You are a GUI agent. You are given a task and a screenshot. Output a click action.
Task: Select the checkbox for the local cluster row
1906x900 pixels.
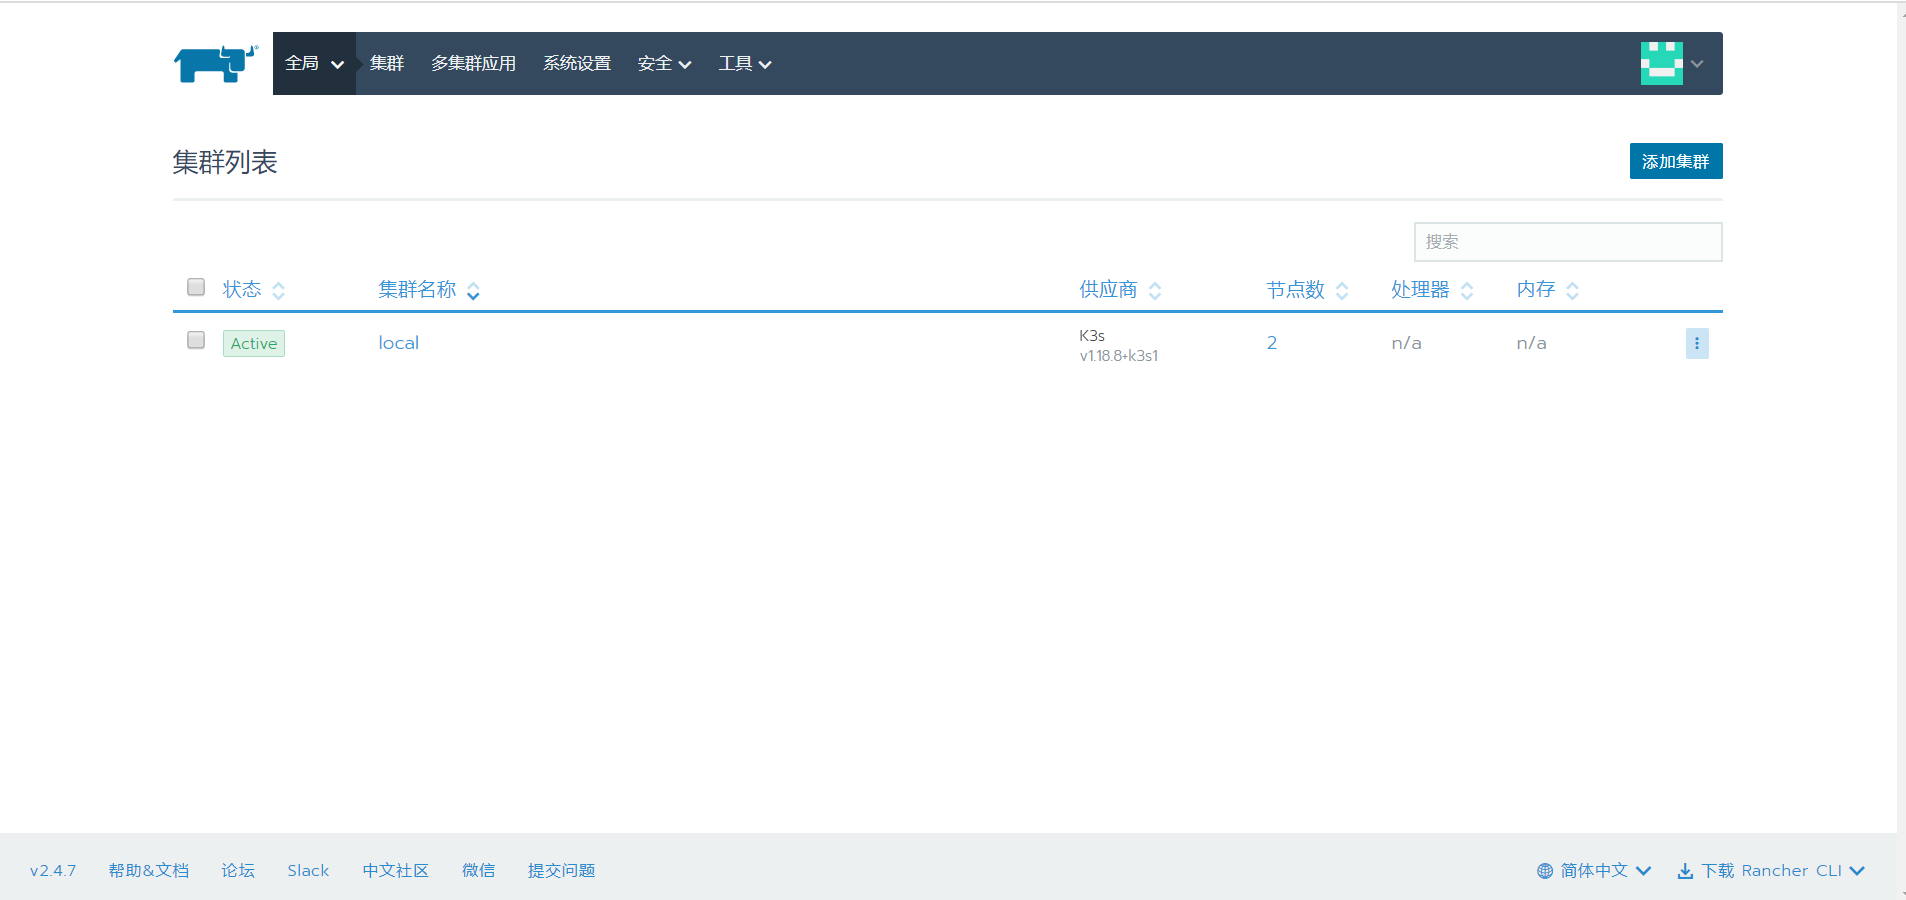tap(195, 340)
